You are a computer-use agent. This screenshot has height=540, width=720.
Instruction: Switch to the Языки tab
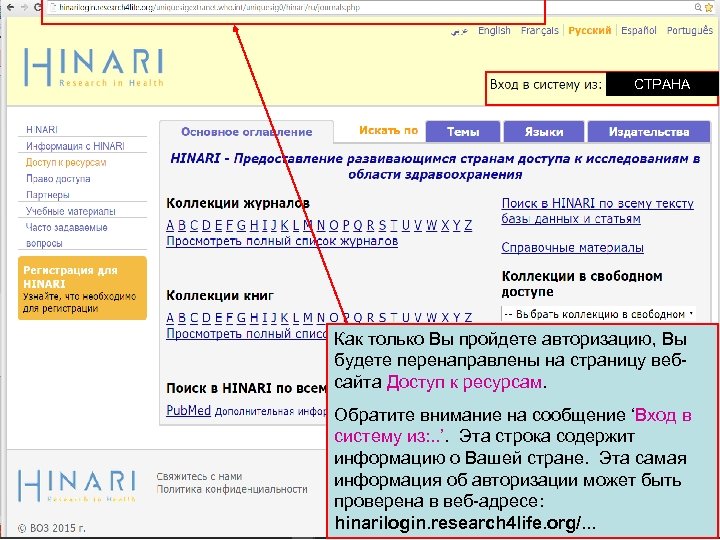point(544,132)
